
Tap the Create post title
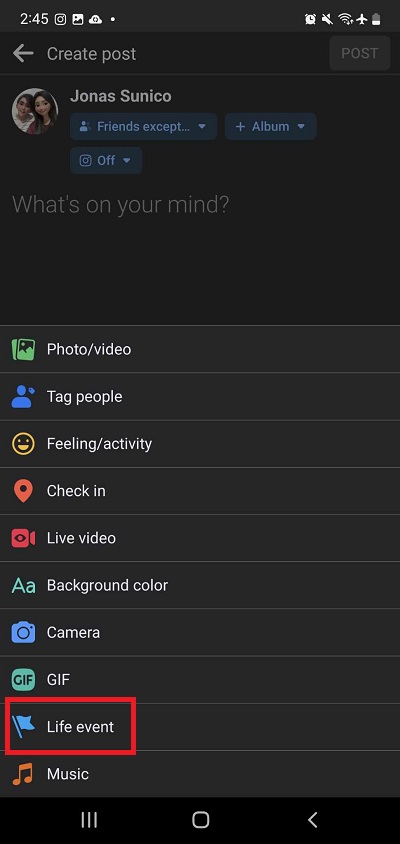[92, 54]
